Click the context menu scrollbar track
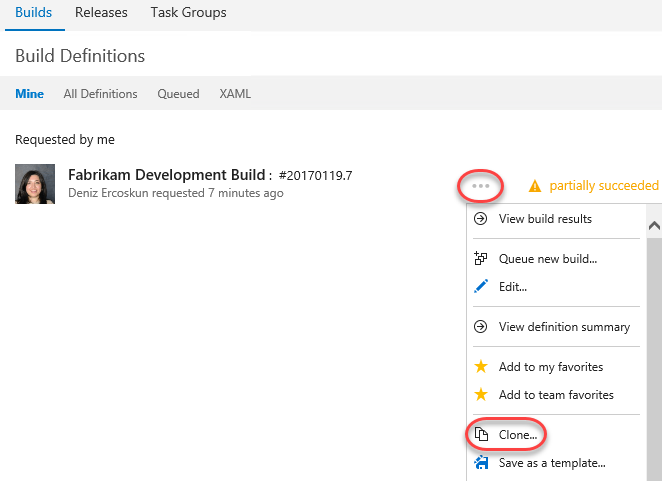The height and width of the screenshot is (481, 662). tap(654, 359)
